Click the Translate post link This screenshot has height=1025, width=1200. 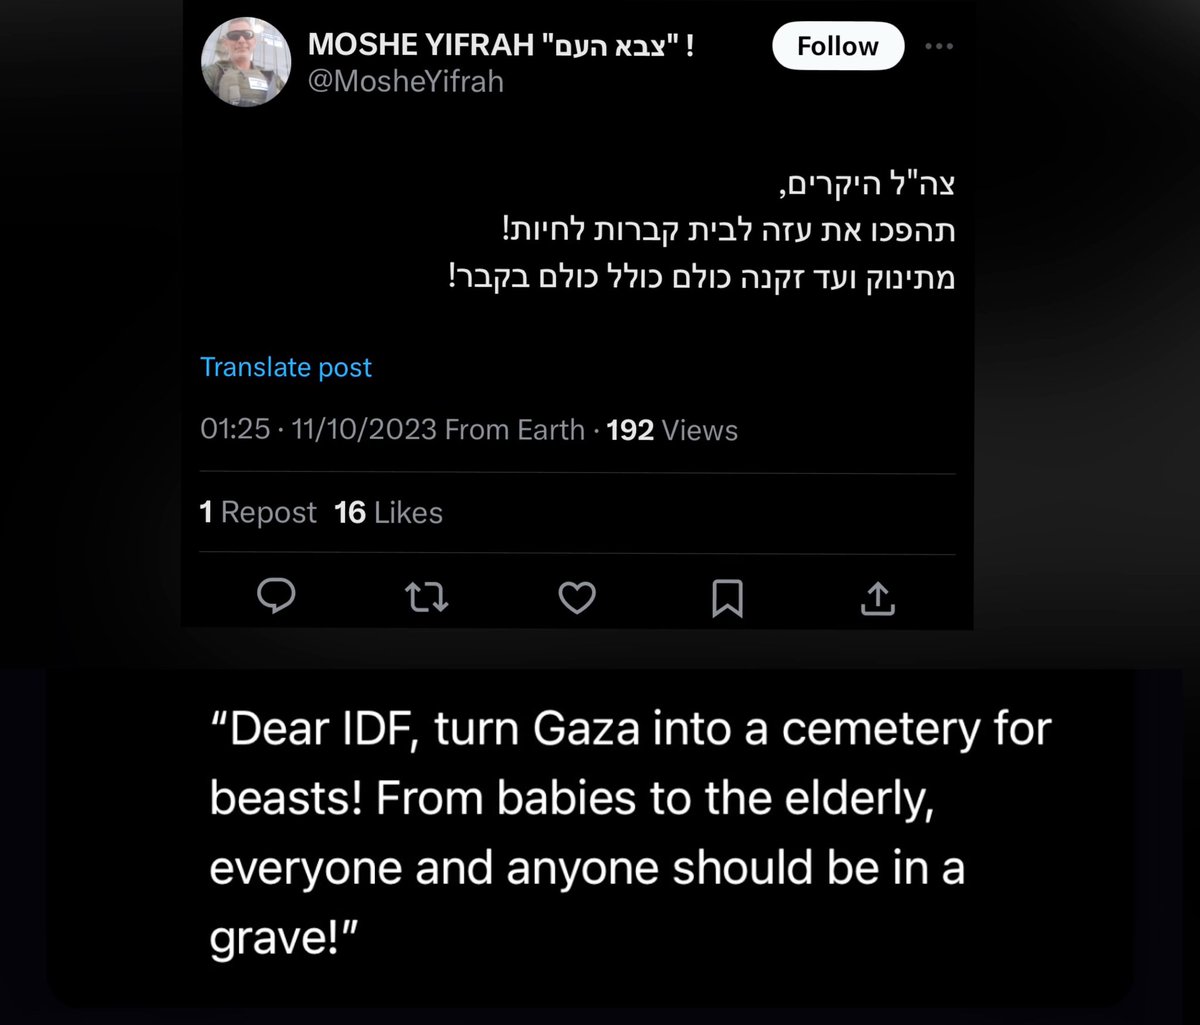click(286, 367)
